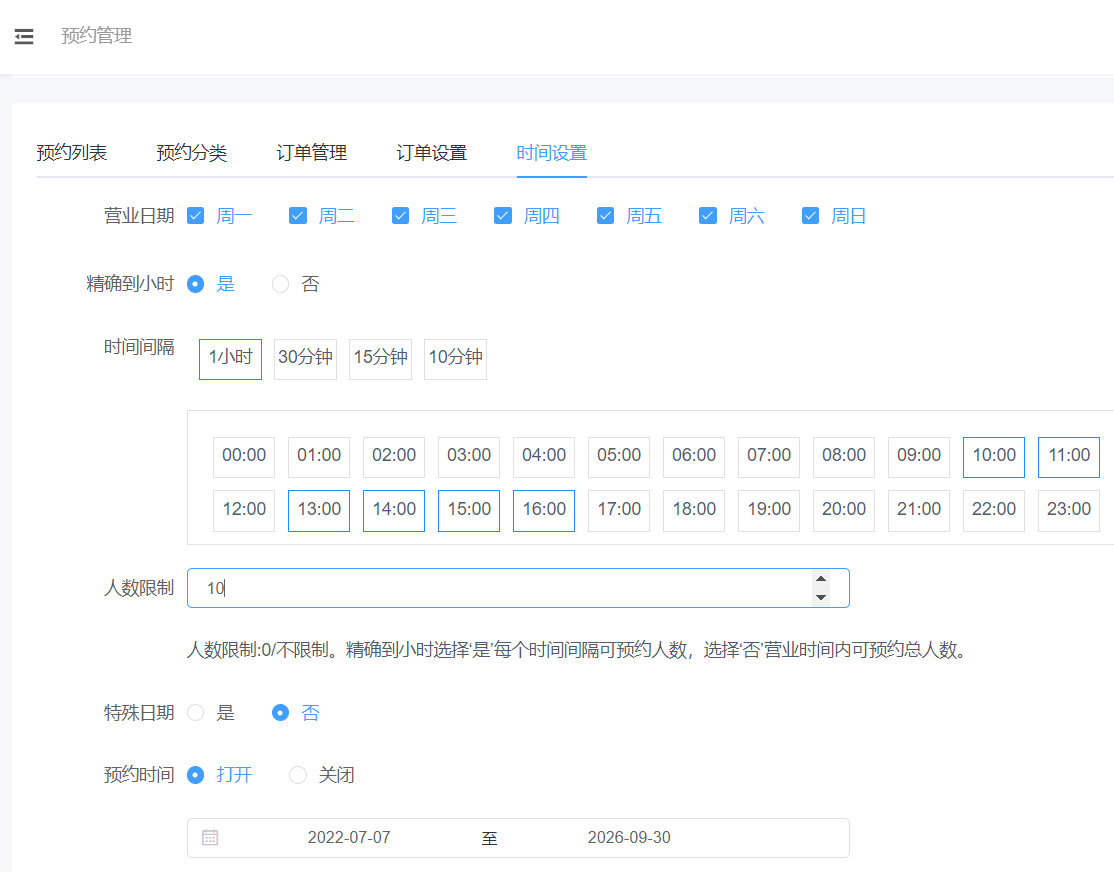The width and height of the screenshot is (1114, 872).
Task: Collapse the sidebar with the hamburger icon
Action: 24,36
